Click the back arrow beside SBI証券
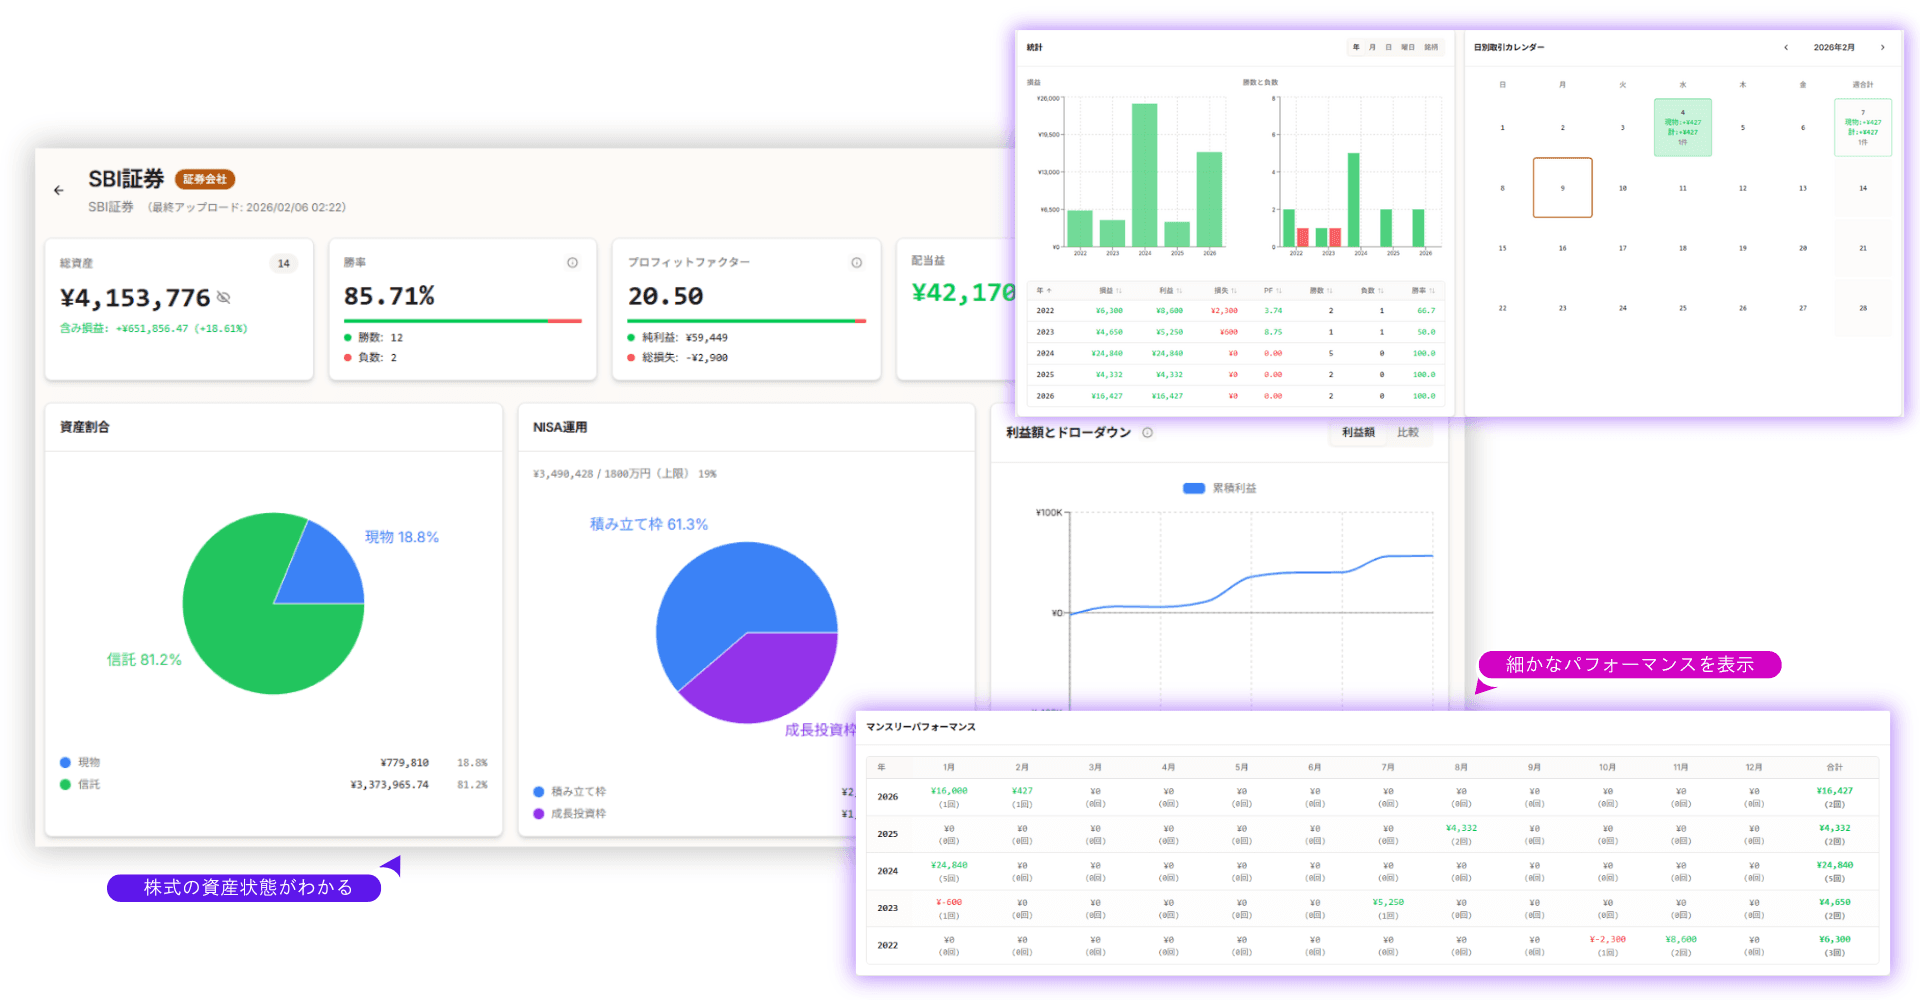Image resolution: width=1920 pixels, height=1000 pixels. (59, 190)
